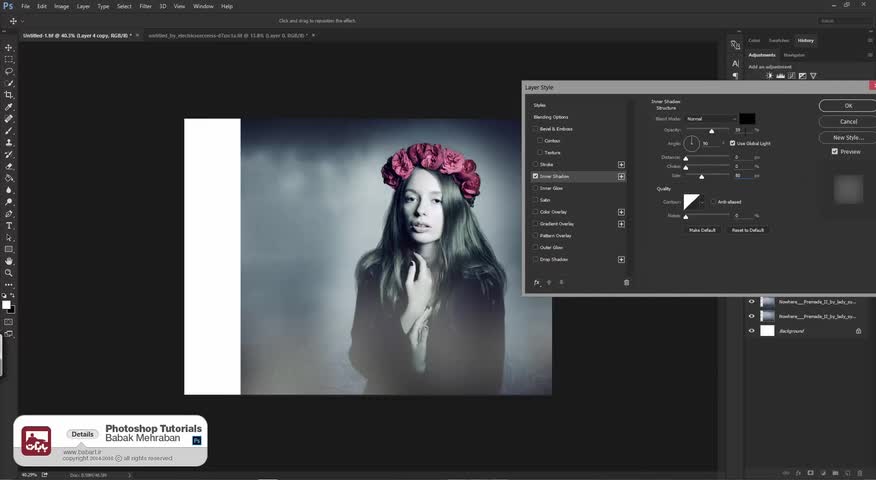Toggle Quick Mask mode icon
This screenshot has width=876, height=480.
coord(9,322)
